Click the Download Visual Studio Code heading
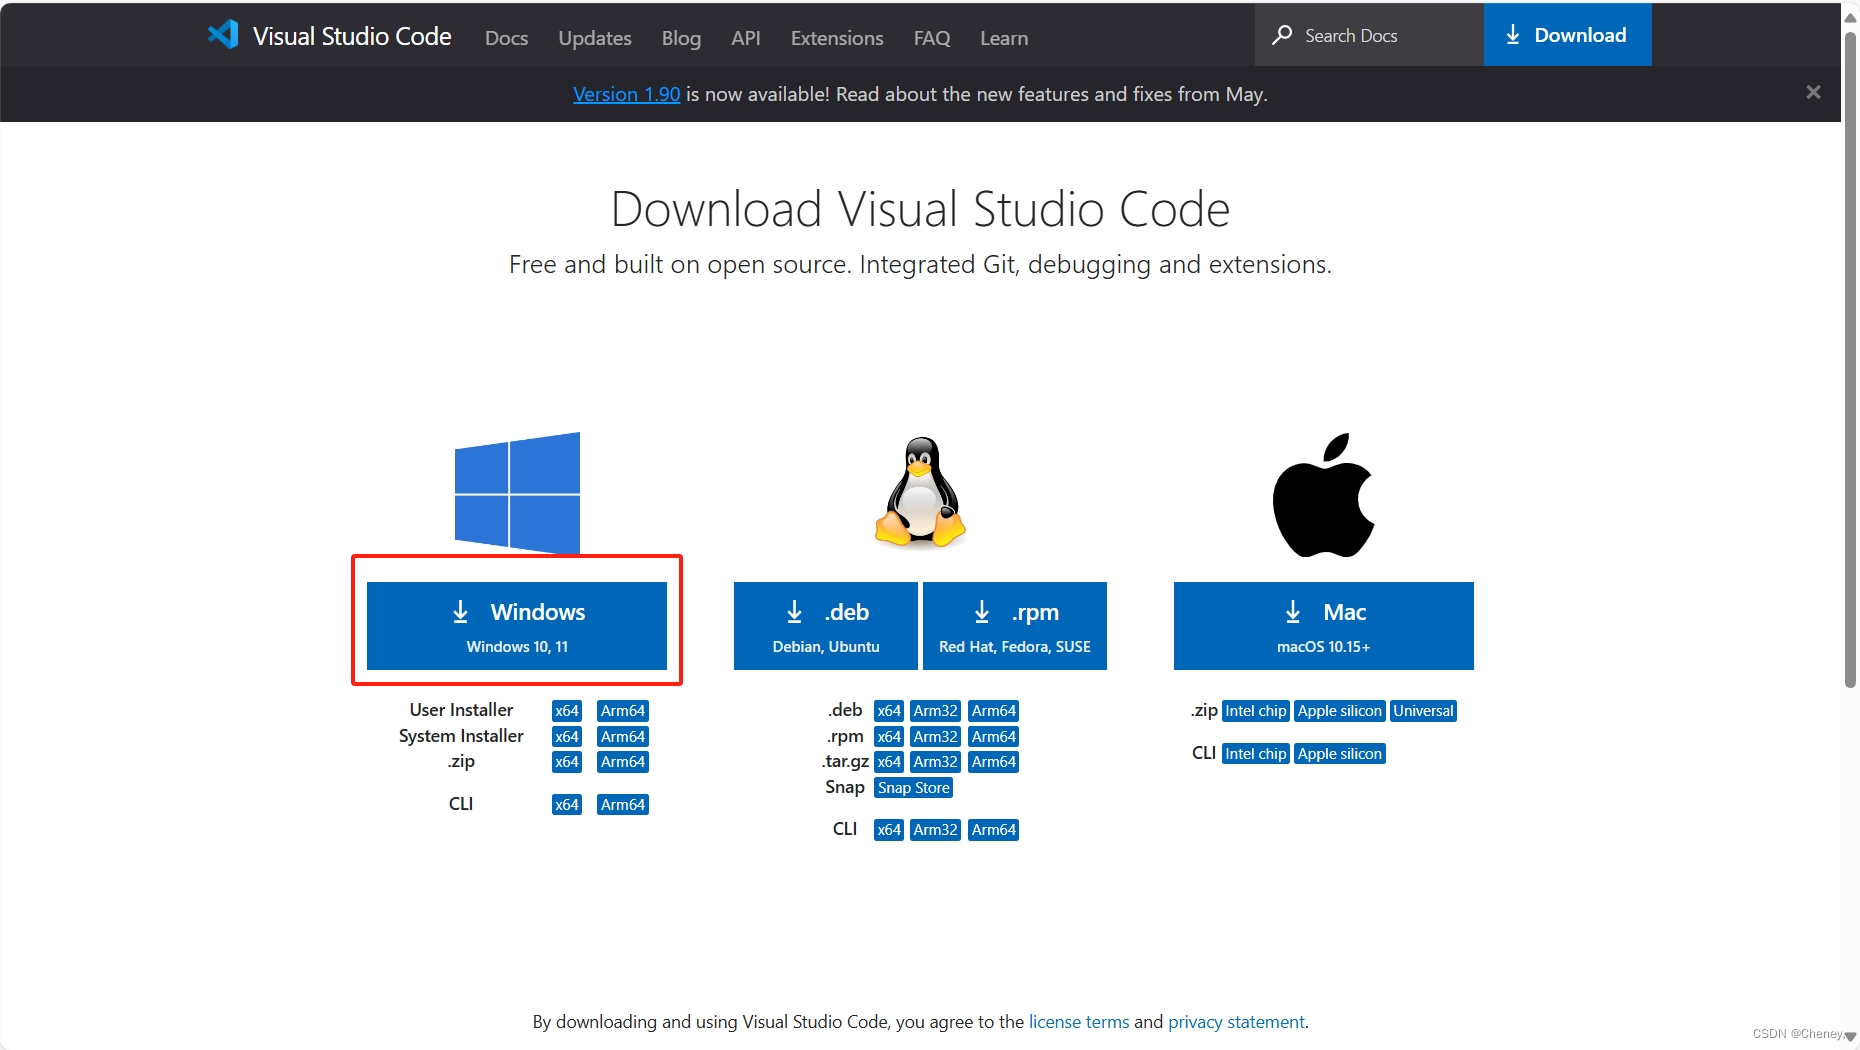This screenshot has height=1050, width=1860. tap(920, 209)
